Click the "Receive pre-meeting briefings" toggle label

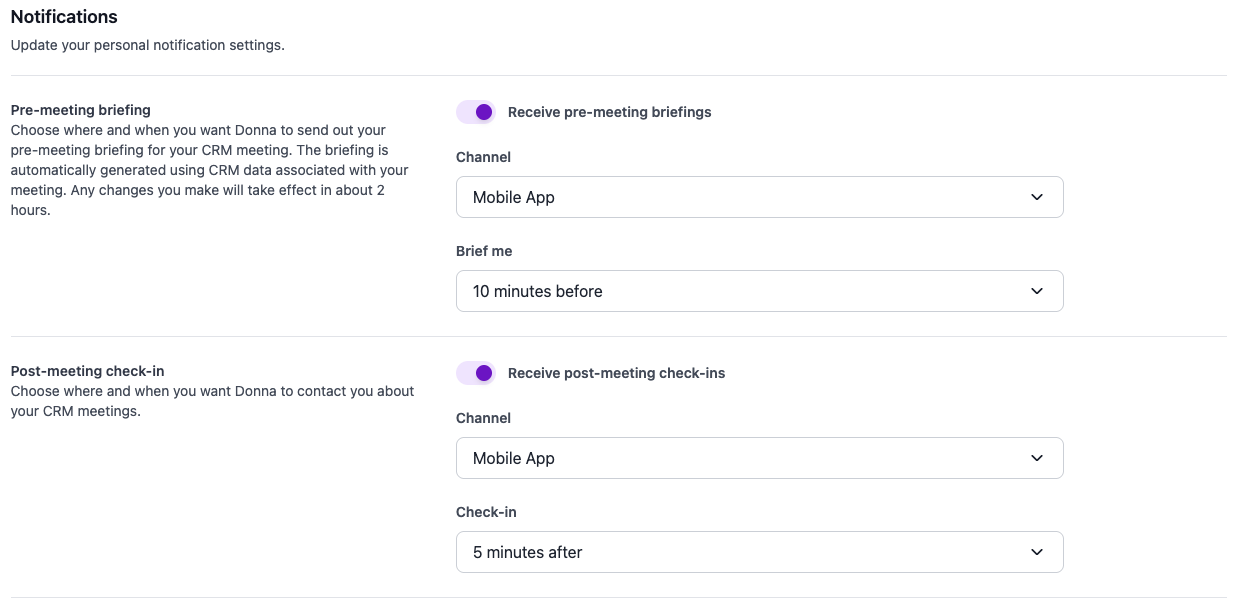[609, 112]
